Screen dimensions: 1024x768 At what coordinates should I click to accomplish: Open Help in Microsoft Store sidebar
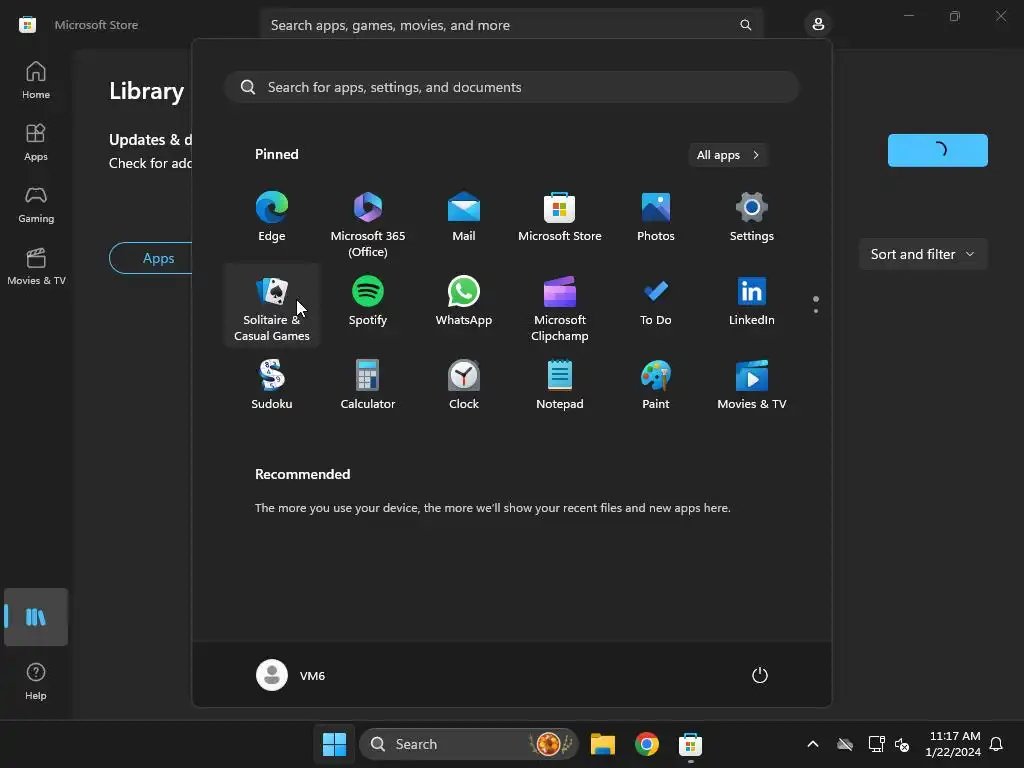point(36,681)
